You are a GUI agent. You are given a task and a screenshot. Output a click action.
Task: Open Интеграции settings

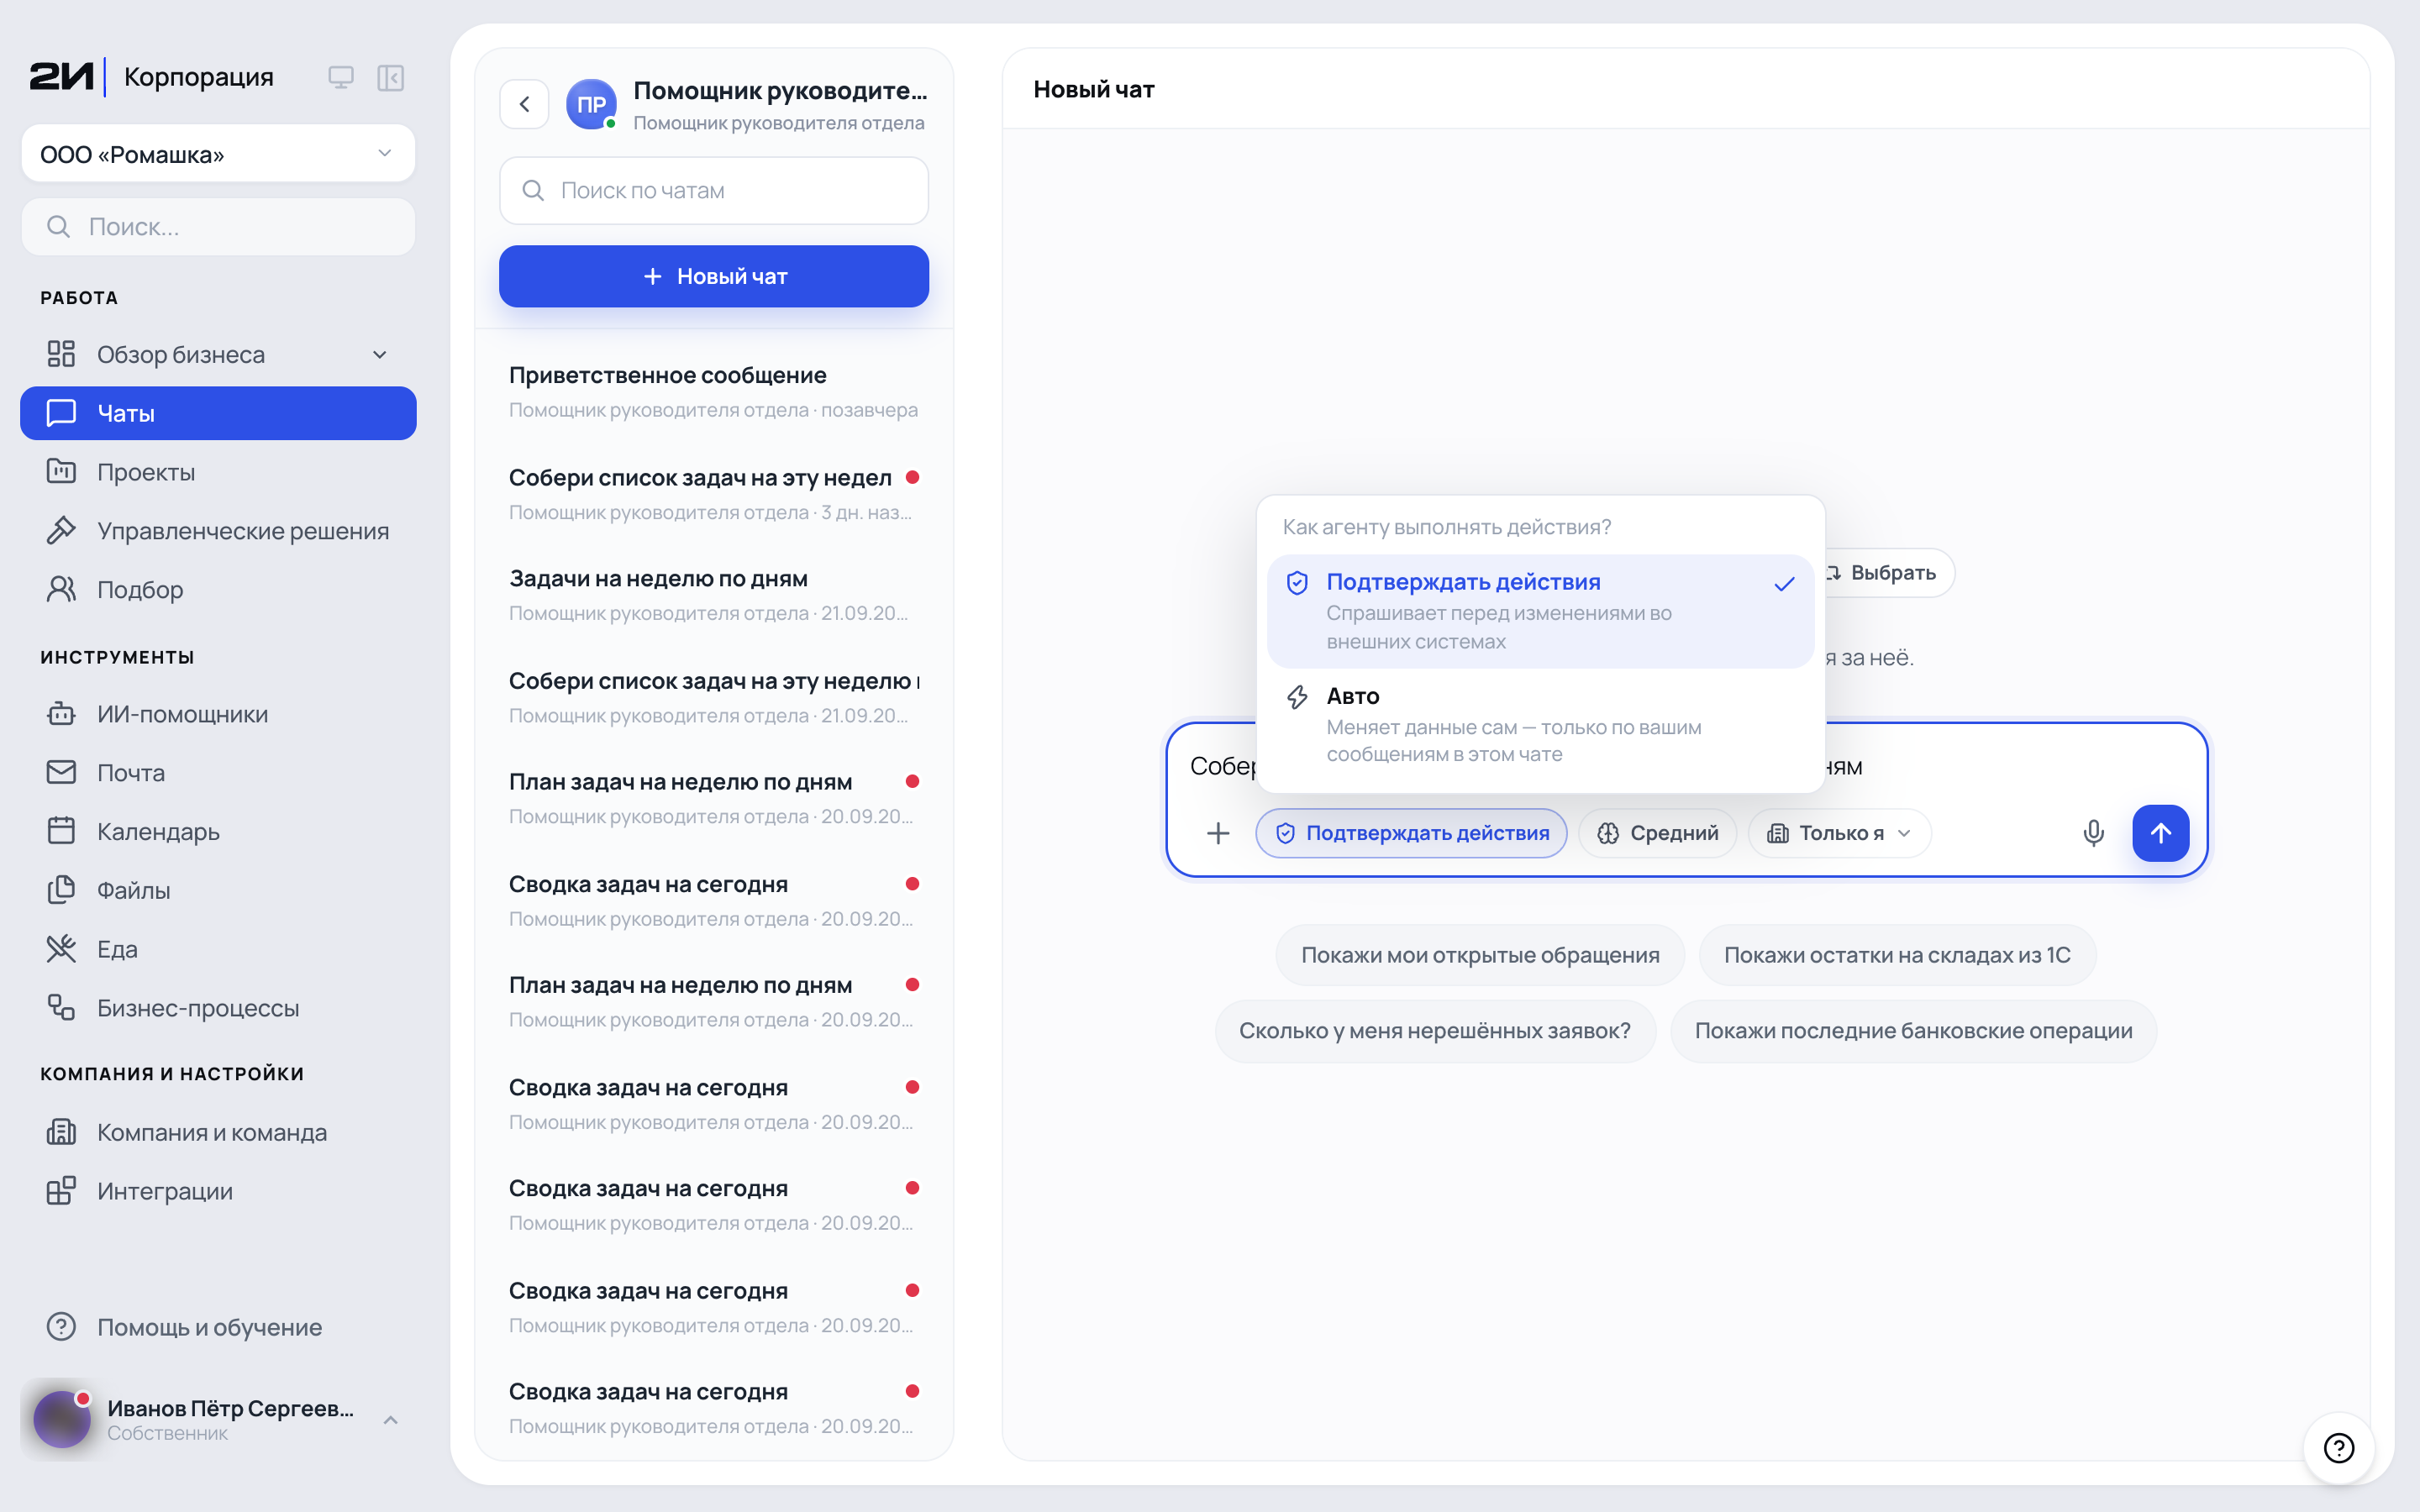pyautogui.click(x=218, y=1191)
